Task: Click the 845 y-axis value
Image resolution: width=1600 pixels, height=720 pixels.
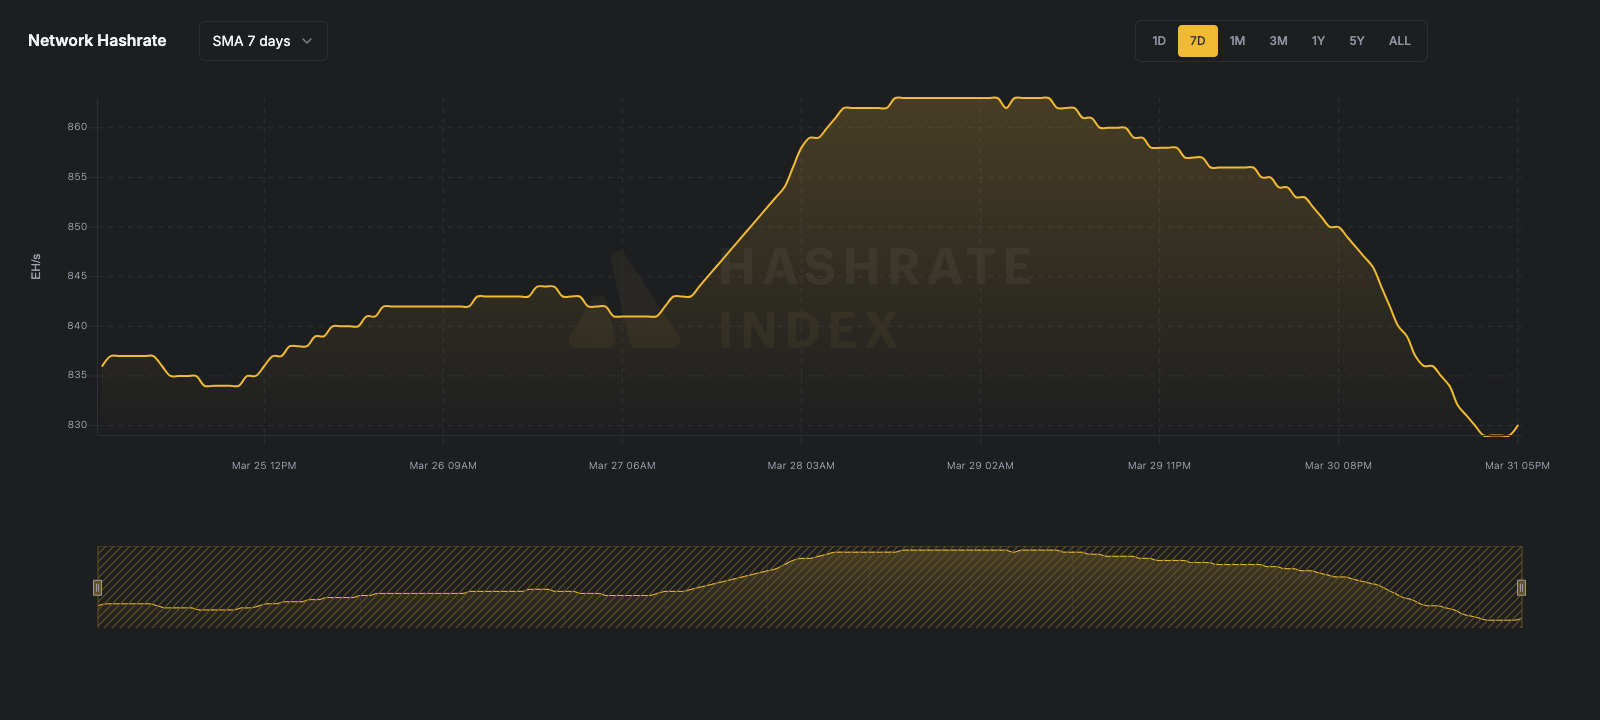Action: (77, 276)
